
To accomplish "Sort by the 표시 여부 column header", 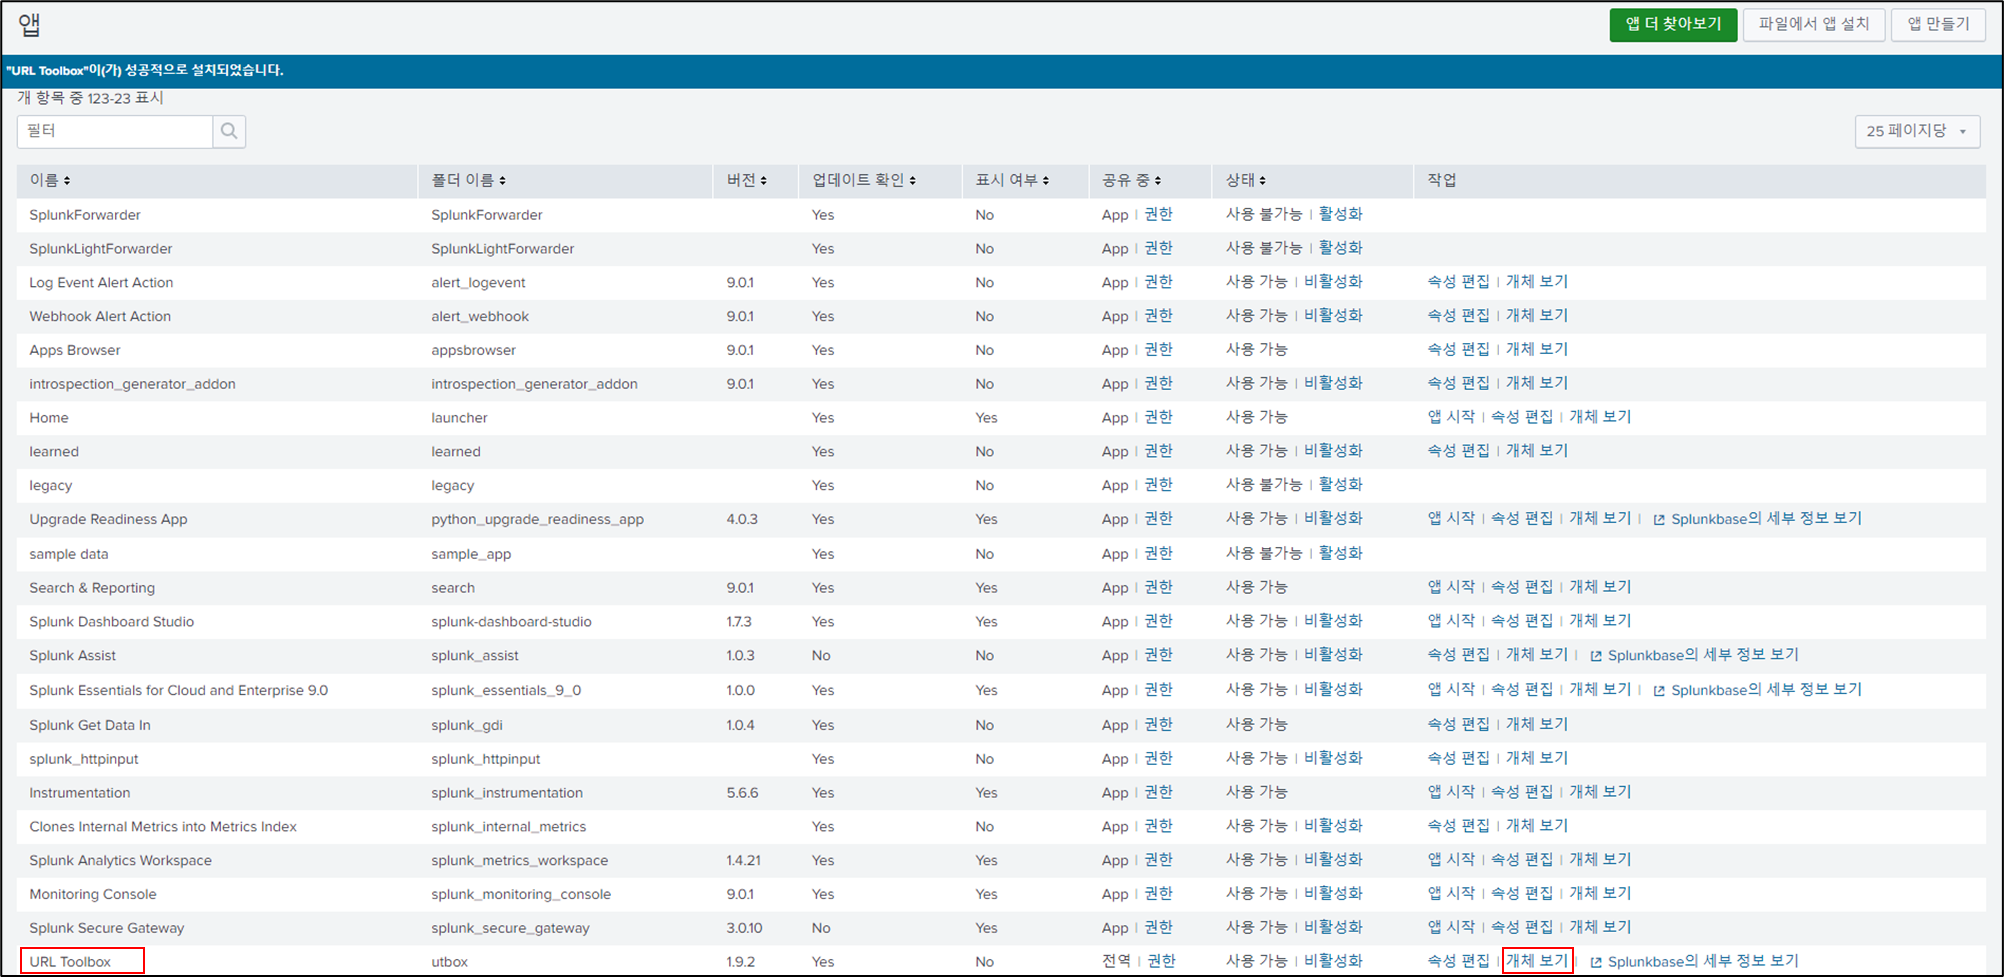I will pos(1012,180).
